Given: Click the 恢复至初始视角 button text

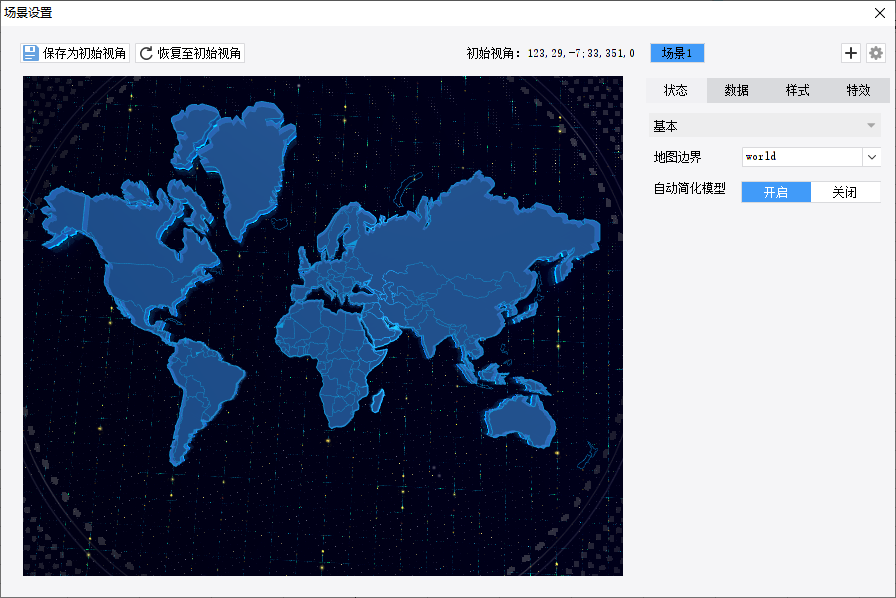Looking at the screenshot, I should (199, 53).
